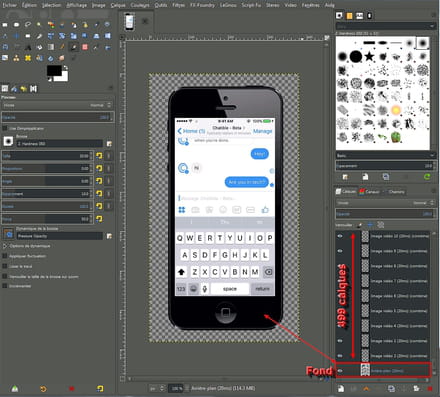Toggle visibility of 'Arrière-plan' layer
Image resolution: width=440 pixels, height=397 pixels.
(x=340, y=371)
